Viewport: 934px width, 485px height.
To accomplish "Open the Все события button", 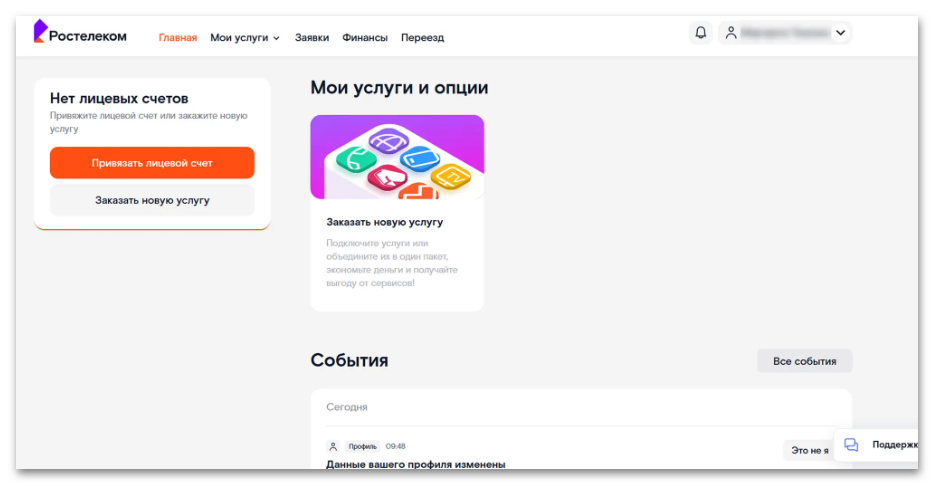I will [804, 361].
